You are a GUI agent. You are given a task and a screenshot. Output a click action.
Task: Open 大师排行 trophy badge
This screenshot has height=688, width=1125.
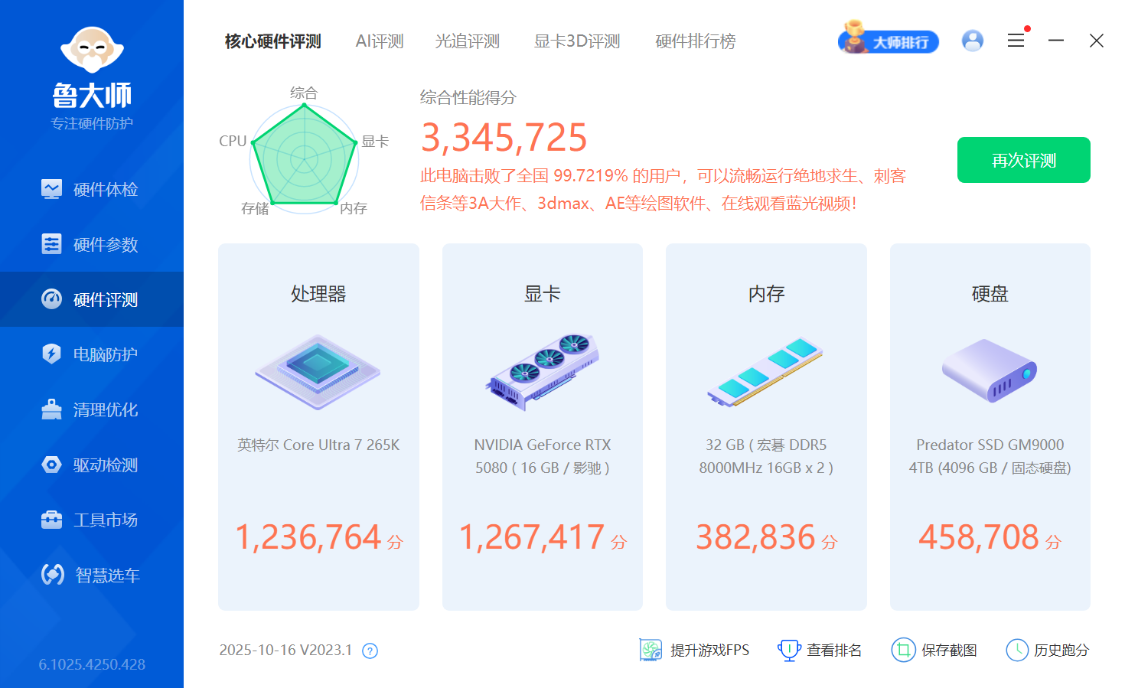888,39
